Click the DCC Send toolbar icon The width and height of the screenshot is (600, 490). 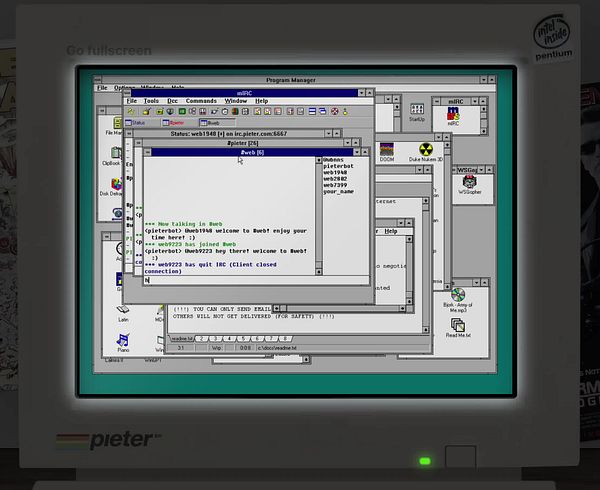(258, 112)
